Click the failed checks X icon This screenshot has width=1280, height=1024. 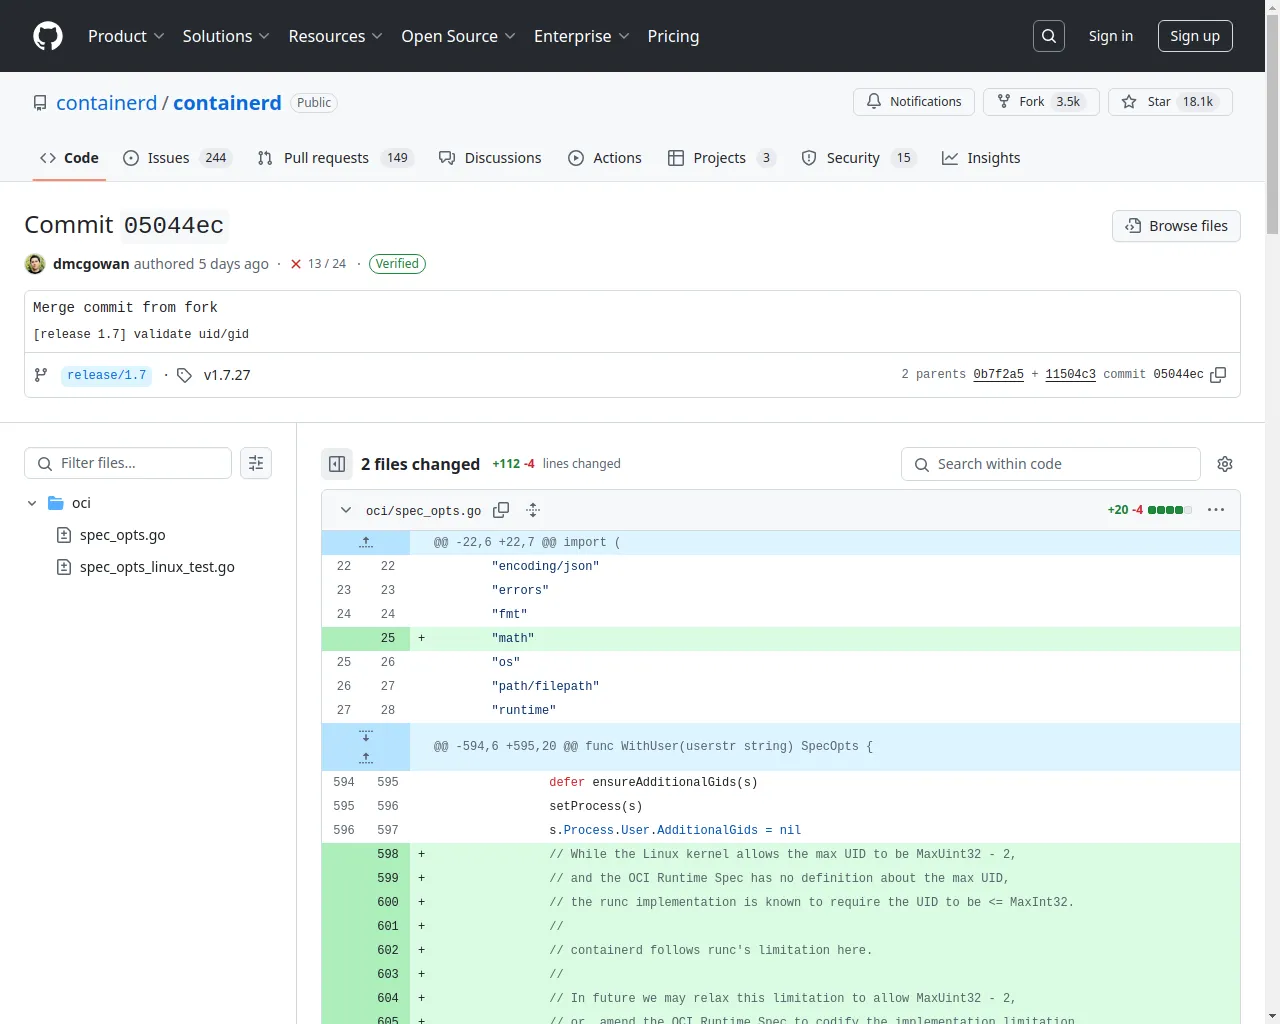coord(296,264)
